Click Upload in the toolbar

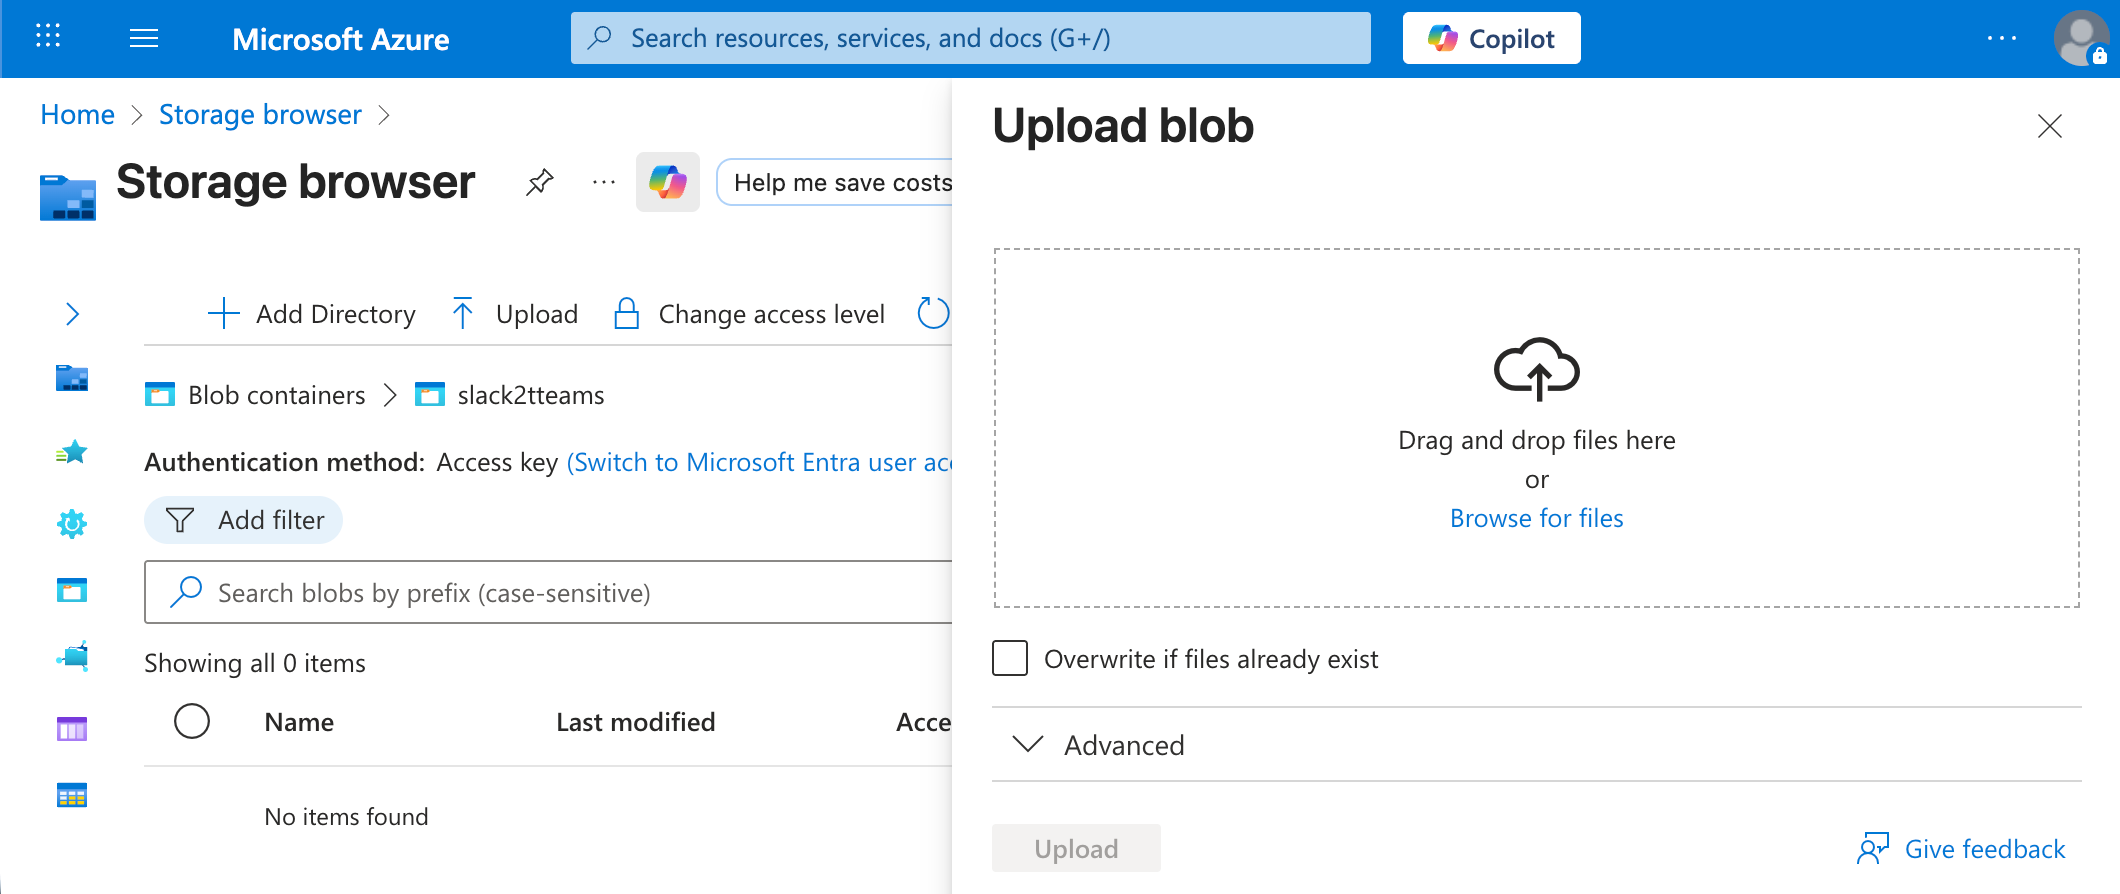(514, 314)
